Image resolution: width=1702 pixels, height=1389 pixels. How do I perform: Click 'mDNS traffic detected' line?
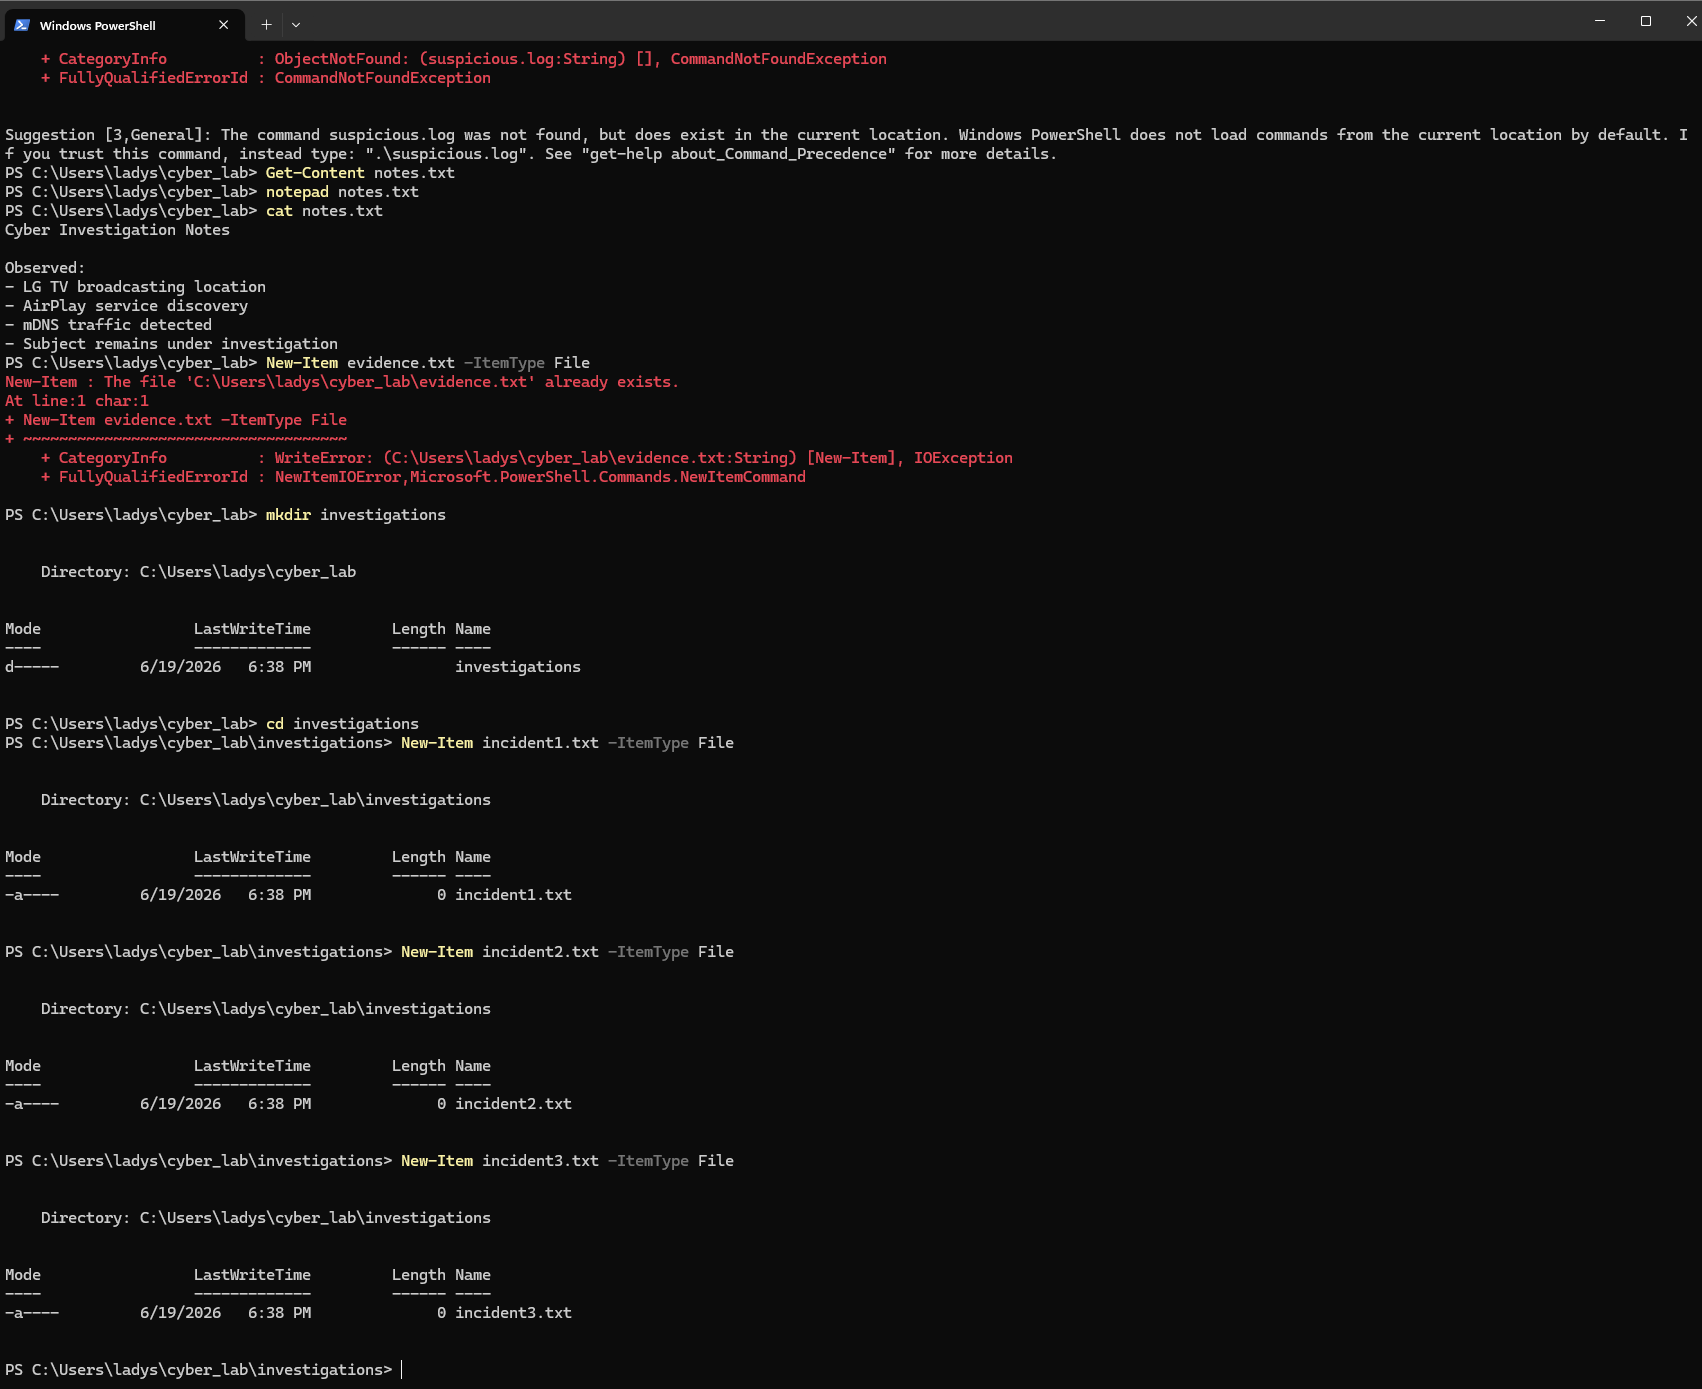(108, 325)
